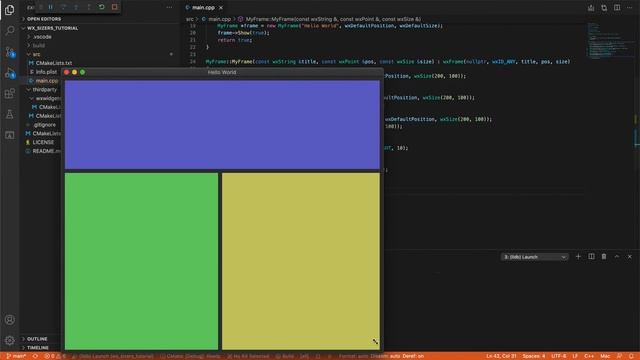Expand the OPEN EDITORS section
This screenshot has height=360, width=640.
(x=44, y=19)
